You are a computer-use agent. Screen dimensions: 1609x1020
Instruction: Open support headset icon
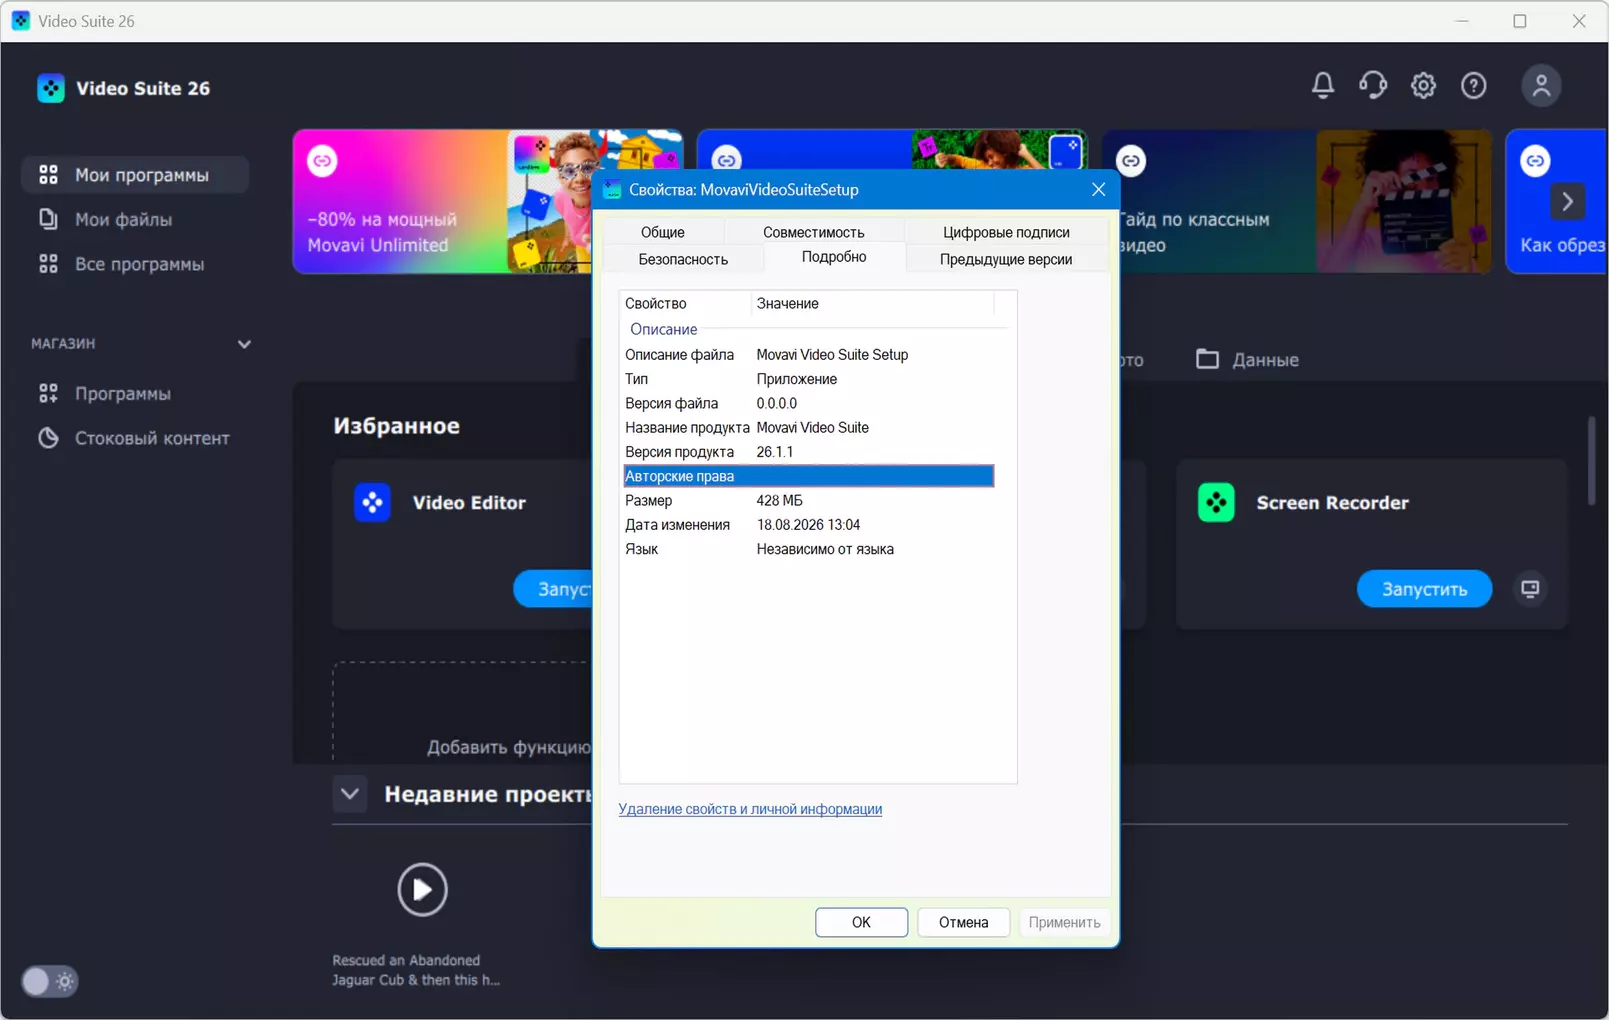coord(1373,86)
